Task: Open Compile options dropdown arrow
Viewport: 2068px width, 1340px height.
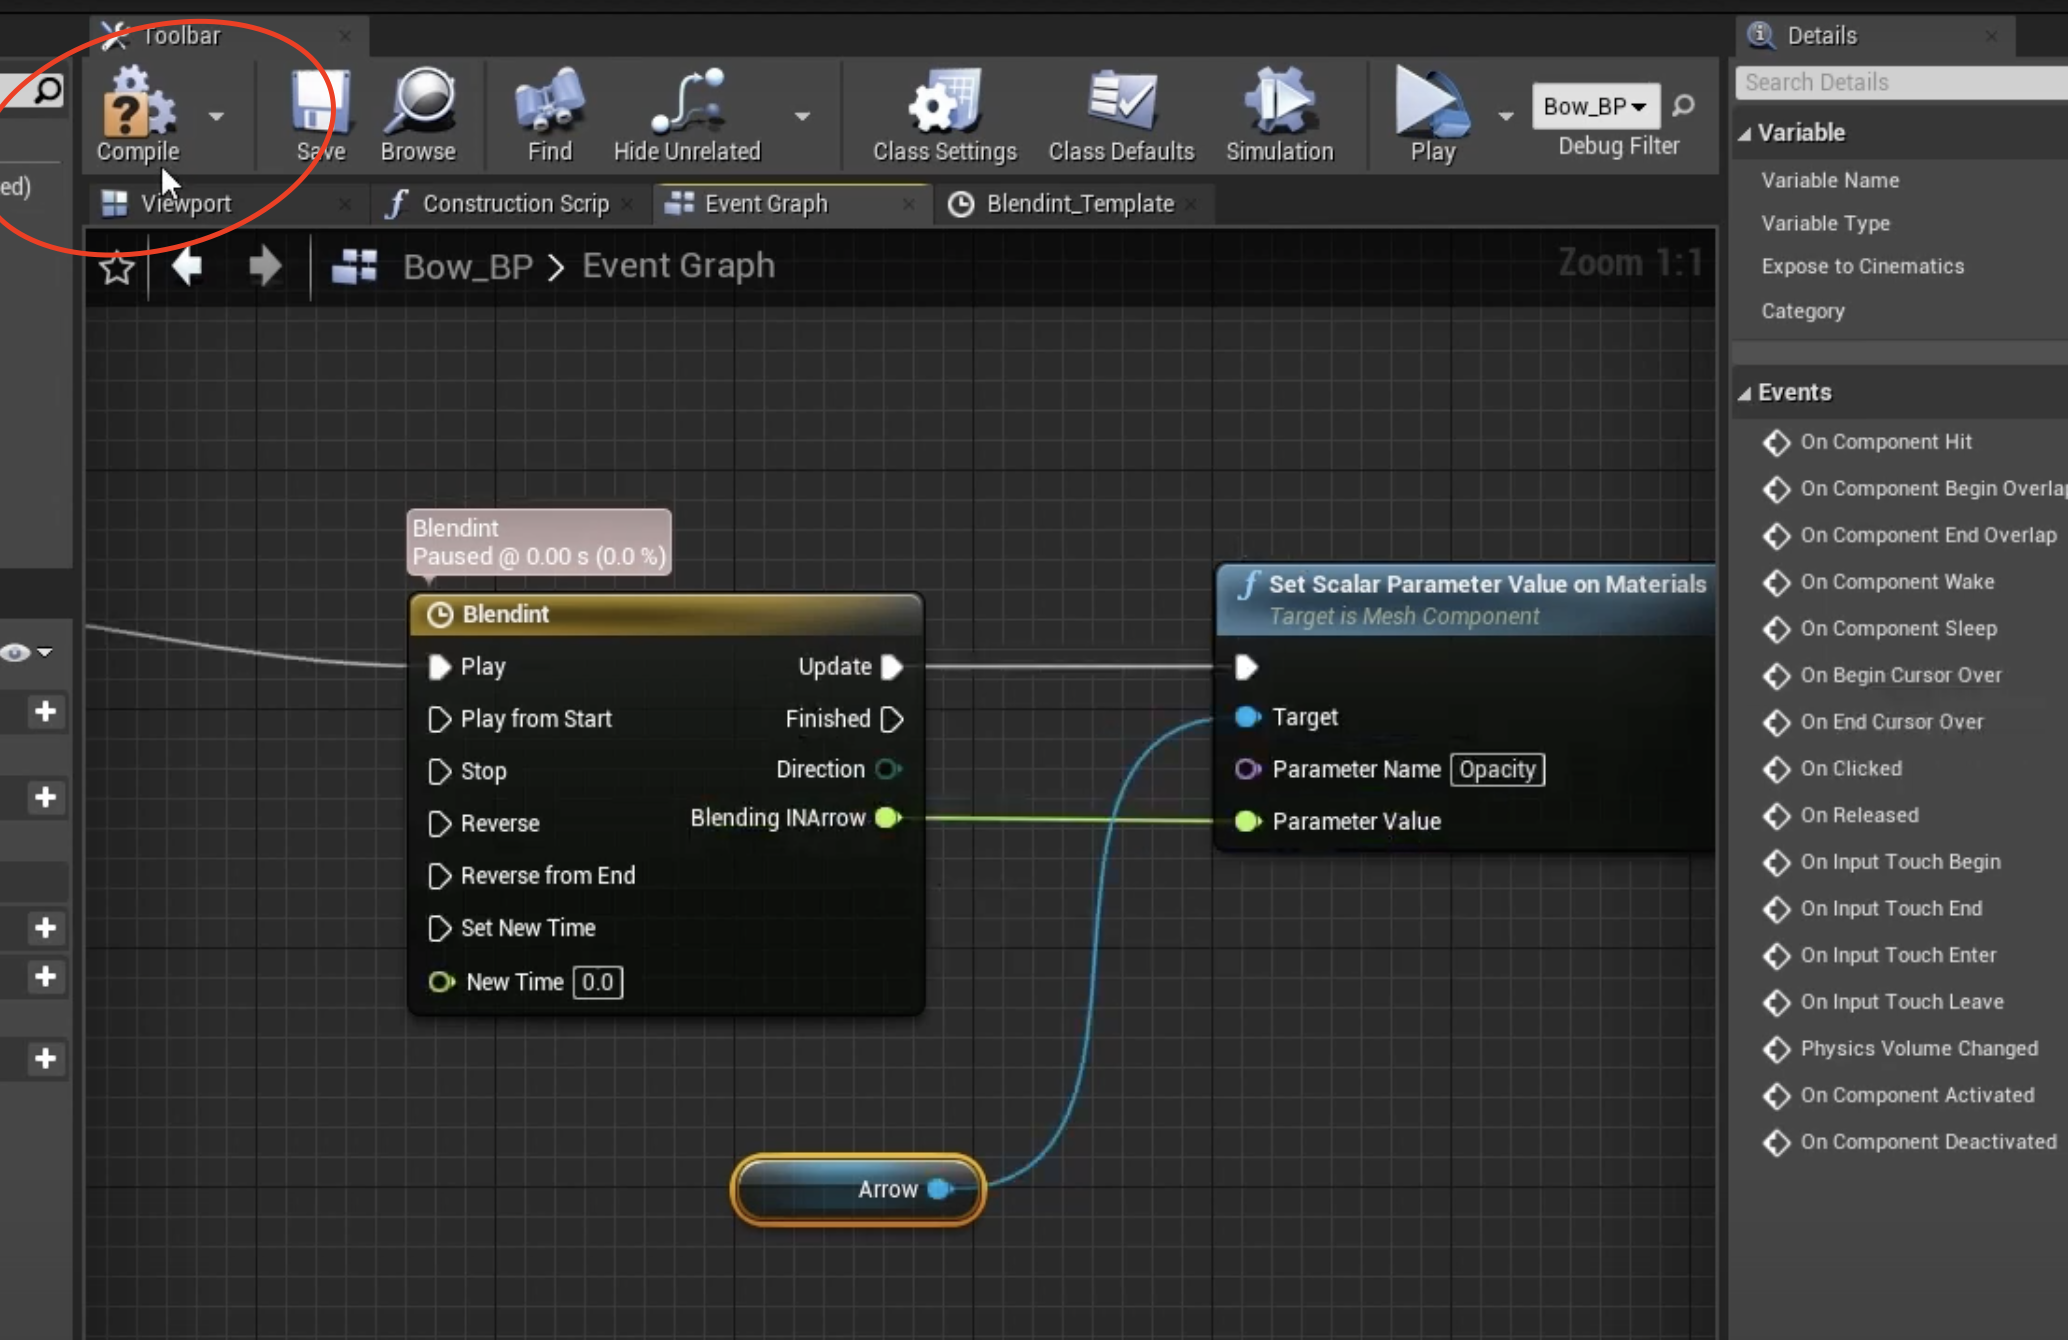Action: [216, 116]
